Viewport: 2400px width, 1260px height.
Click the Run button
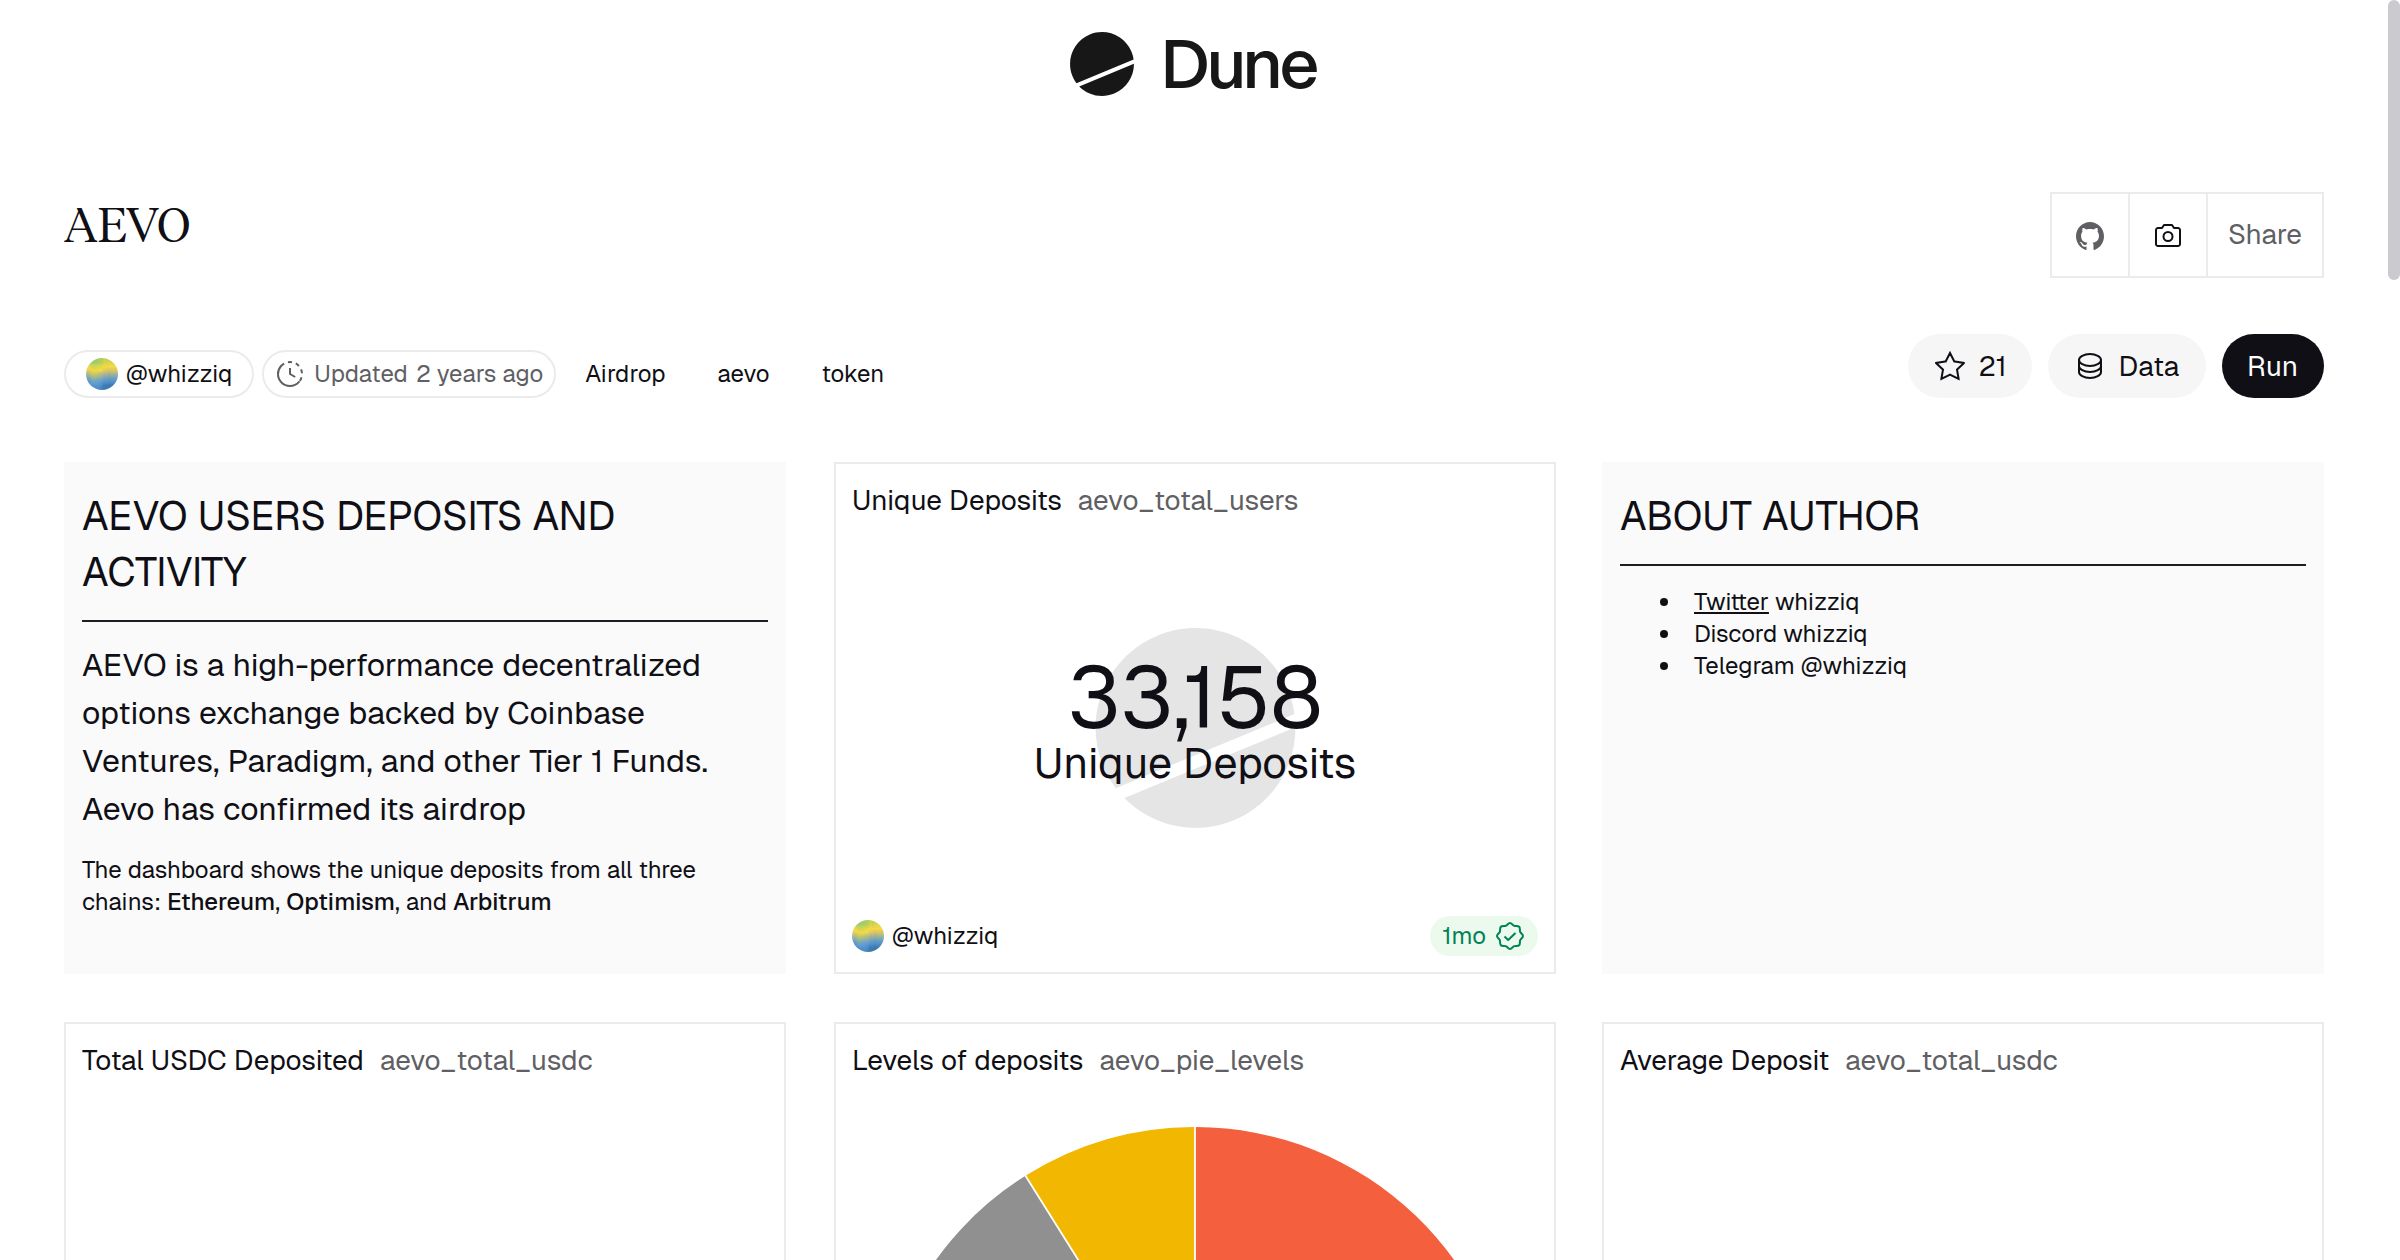click(2272, 366)
